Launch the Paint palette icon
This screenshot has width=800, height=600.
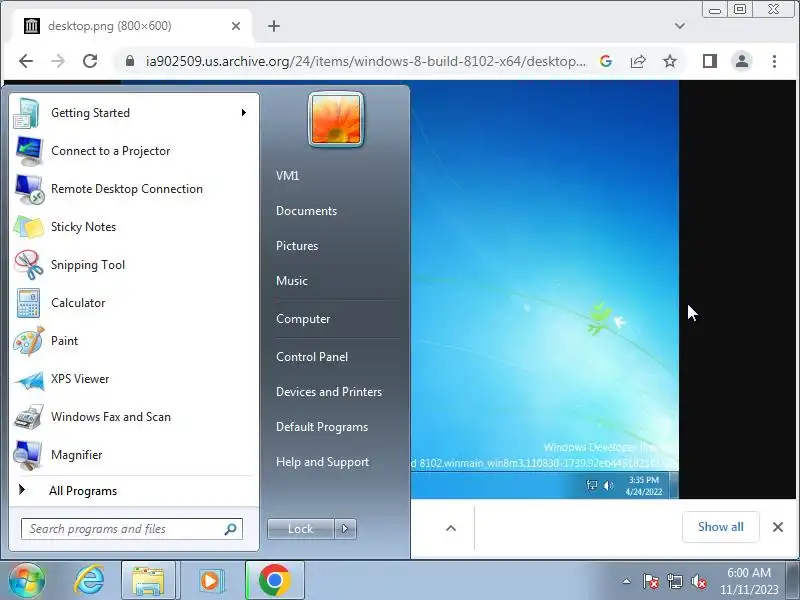pos(29,341)
